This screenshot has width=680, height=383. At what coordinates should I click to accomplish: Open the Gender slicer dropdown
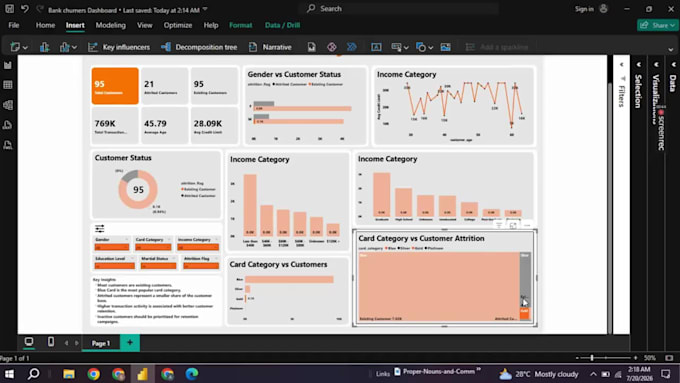(x=112, y=247)
